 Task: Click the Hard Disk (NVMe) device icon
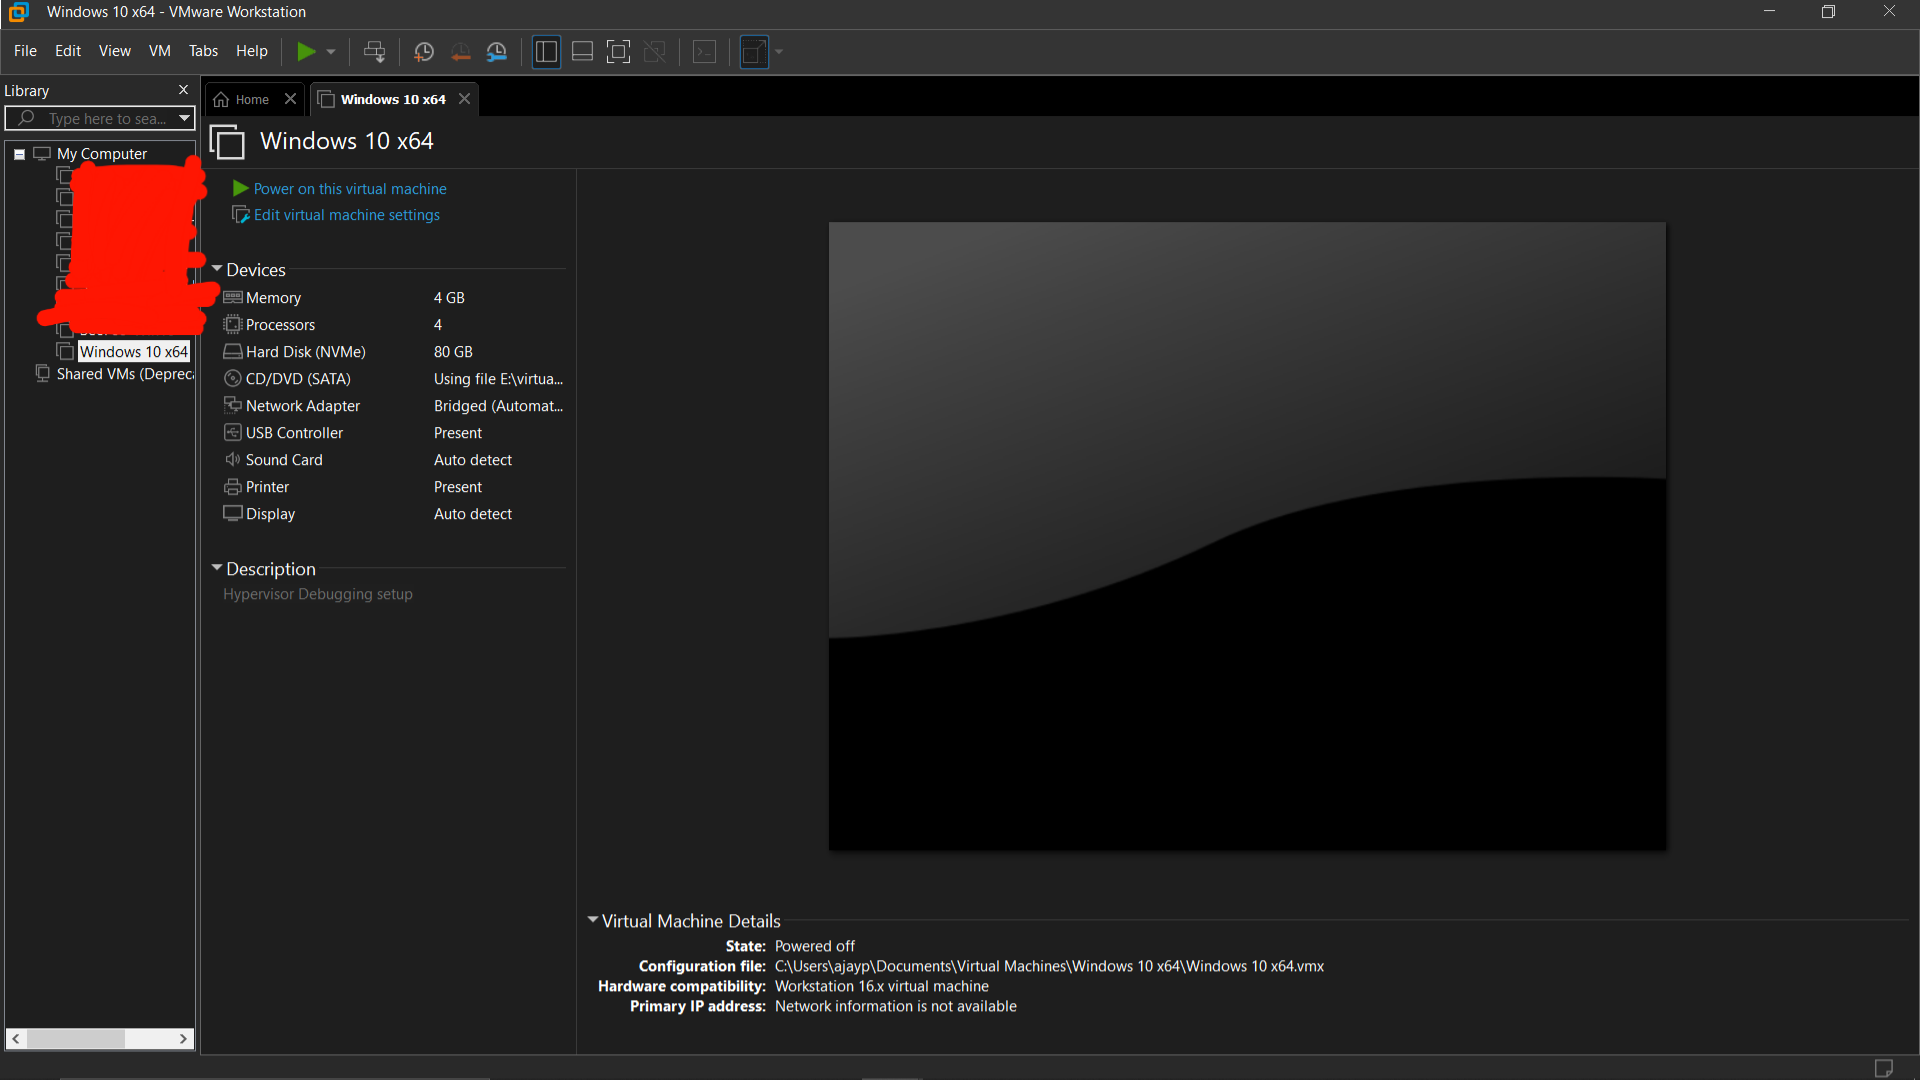233,351
